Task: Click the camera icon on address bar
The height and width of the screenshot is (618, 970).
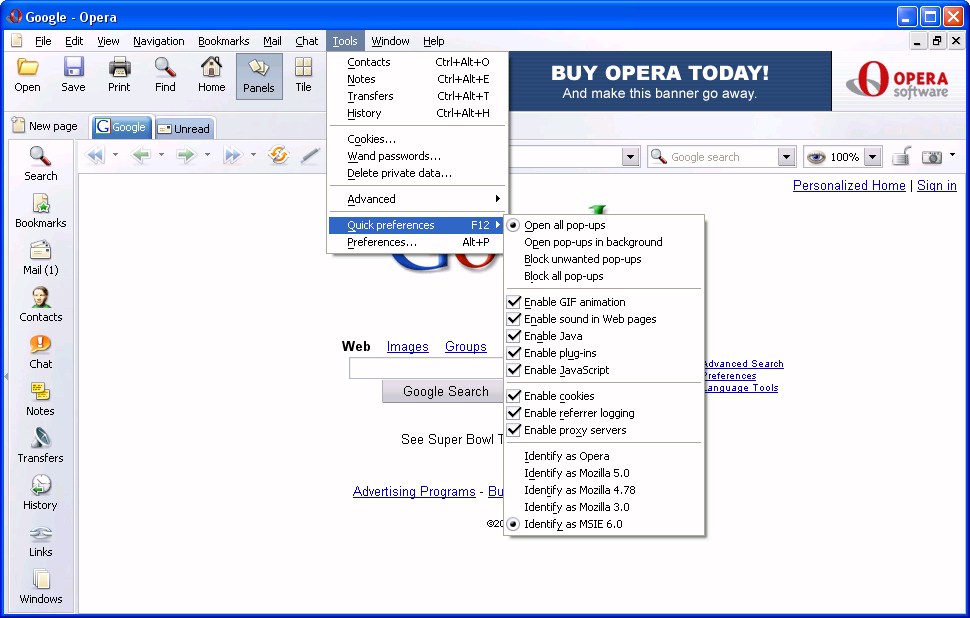Action: pos(932,157)
